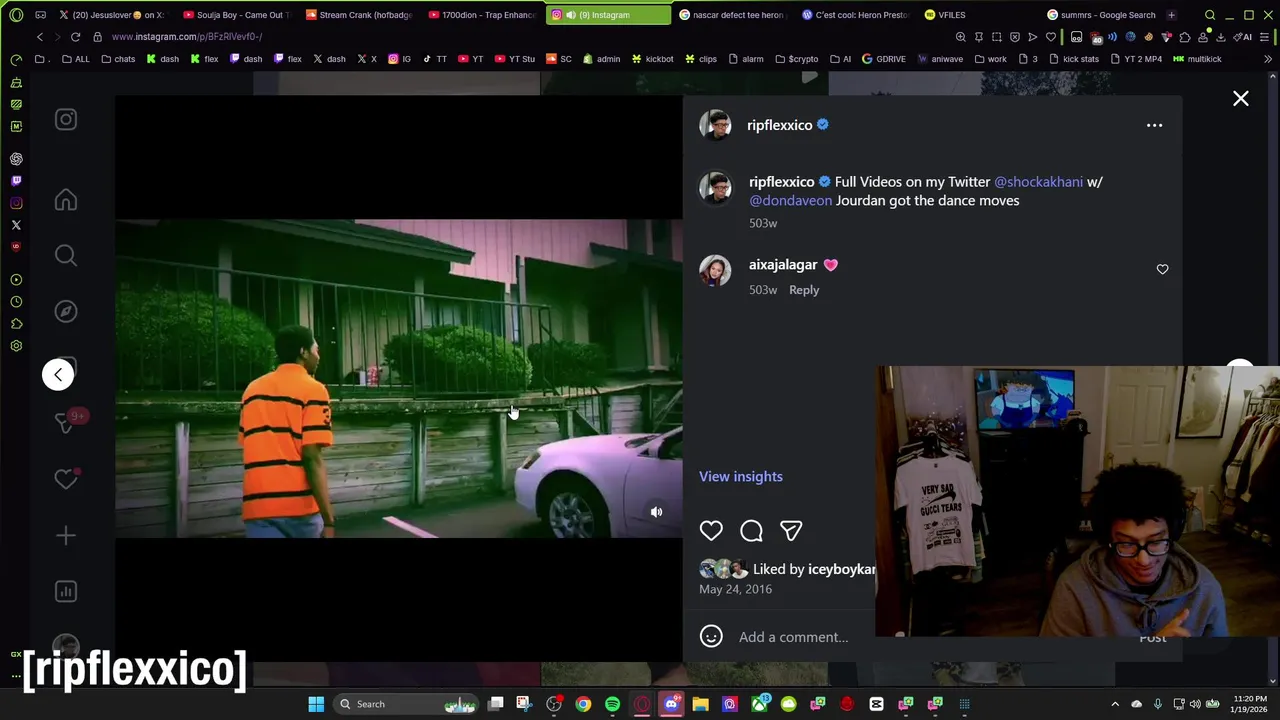The width and height of the screenshot is (1280, 720).
Task: Open the kick stats bookmark folder
Action: pyautogui.click(x=1073, y=59)
